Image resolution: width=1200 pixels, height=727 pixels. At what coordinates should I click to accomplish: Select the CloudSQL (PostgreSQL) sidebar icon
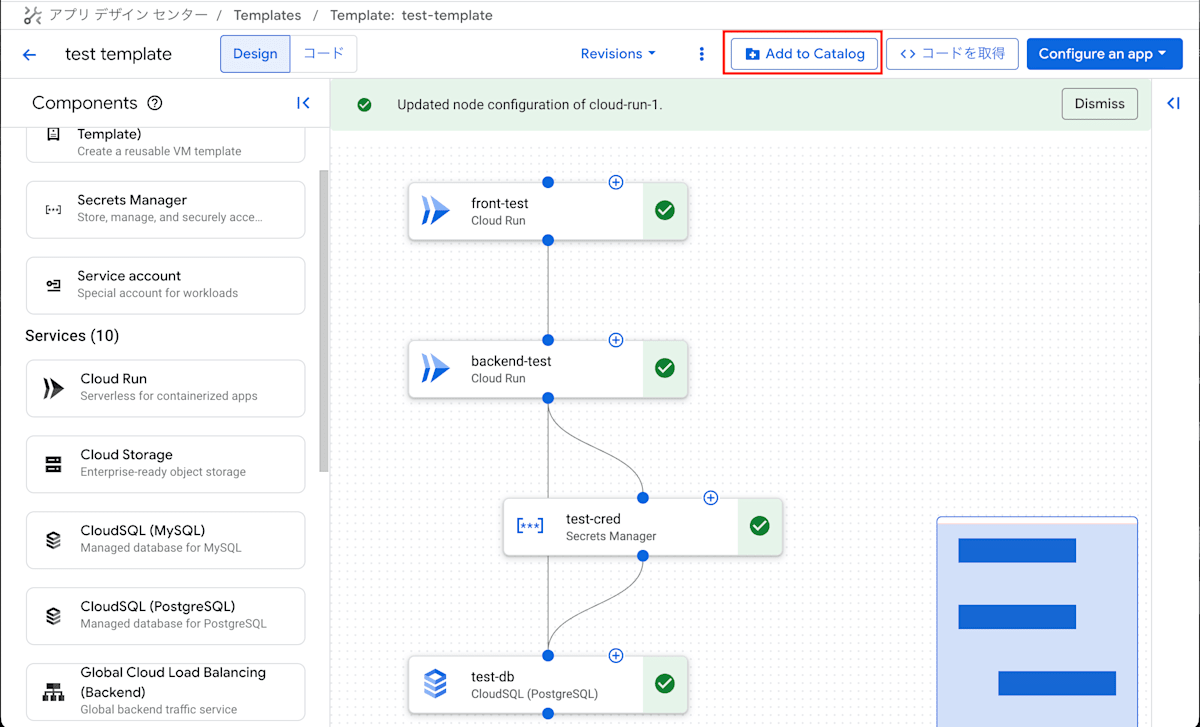pyautogui.click(x=53, y=616)
